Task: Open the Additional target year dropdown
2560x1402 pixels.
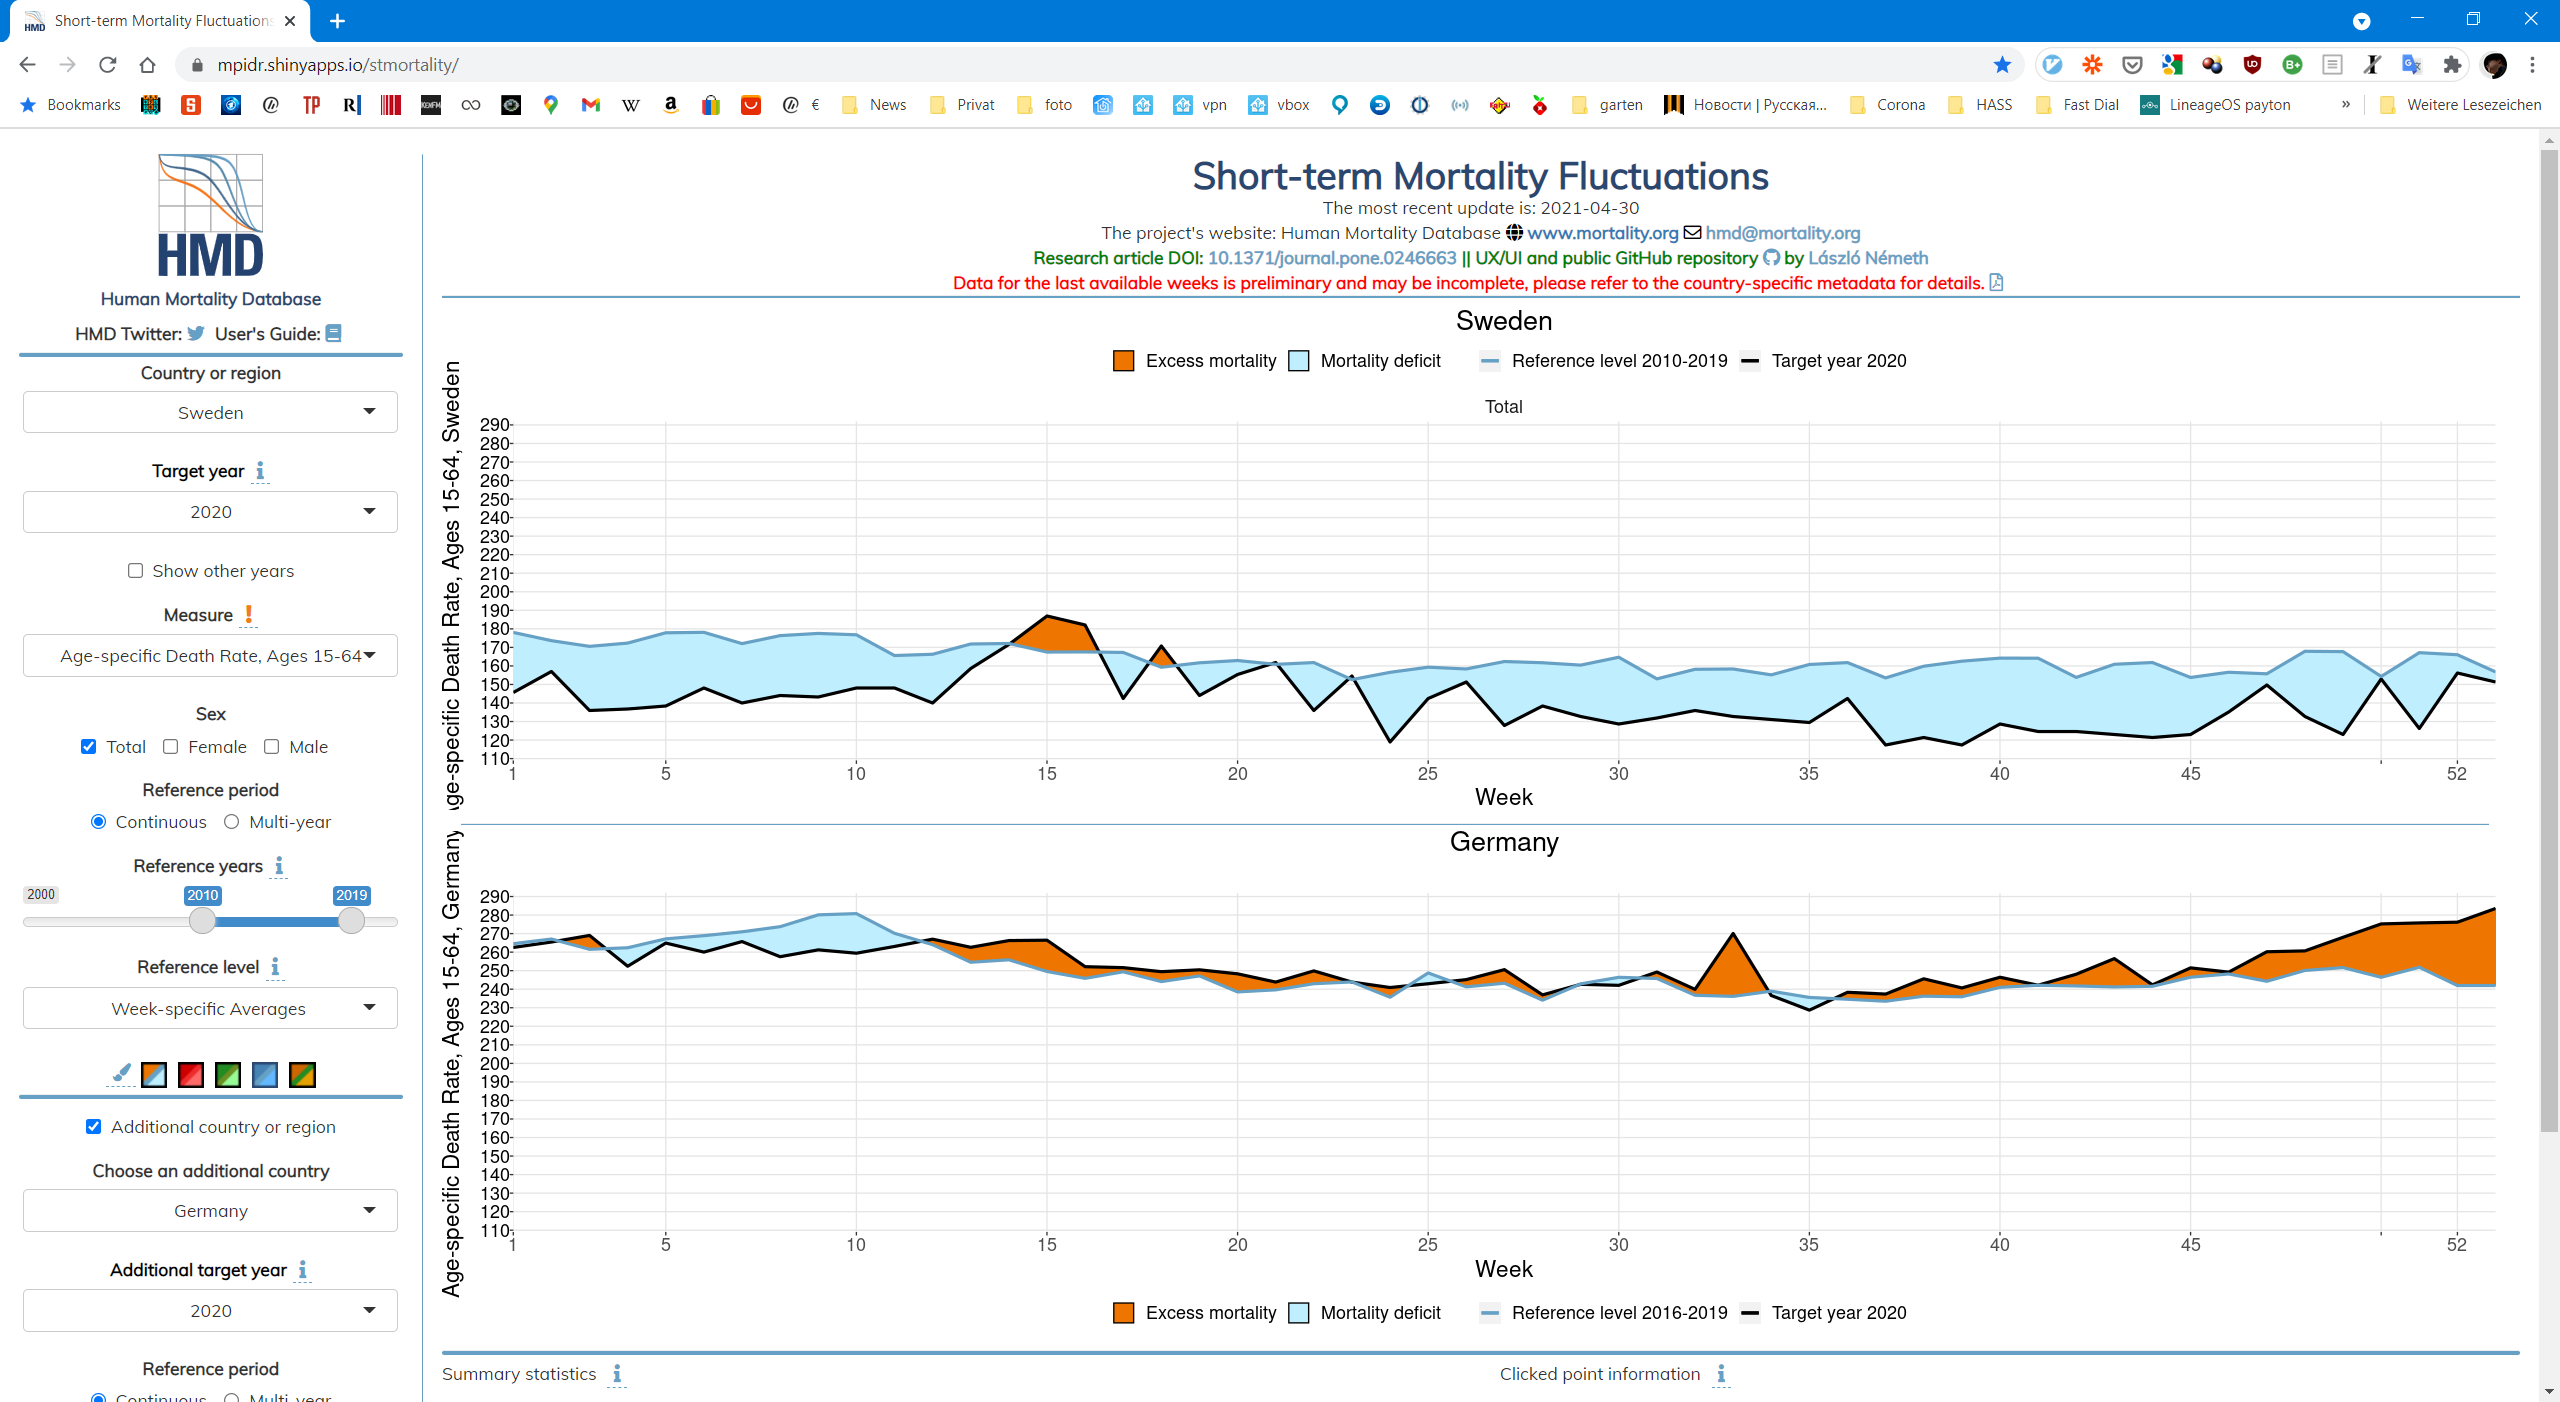Action: pyautogui.click(x=210, y=1311)
